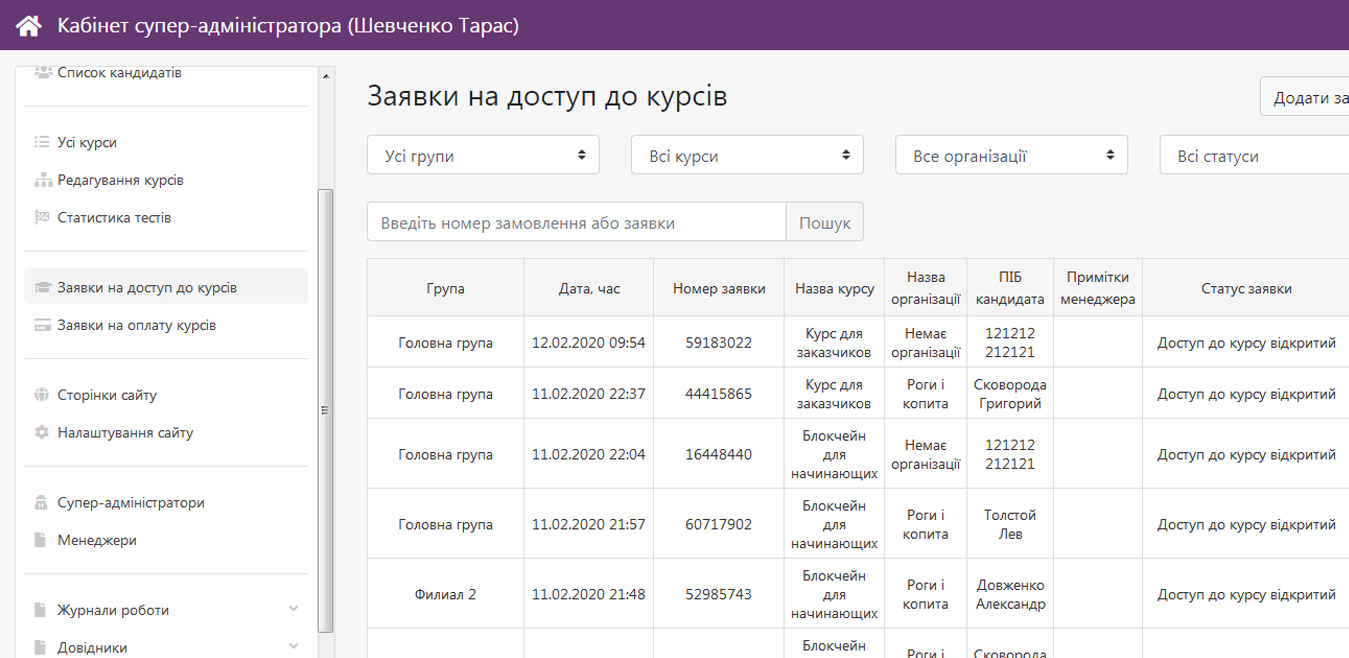Viewport: 1349px width, 658px height.
Task: Open the Всі курси dropdown filter
Action: coord(747,156)
